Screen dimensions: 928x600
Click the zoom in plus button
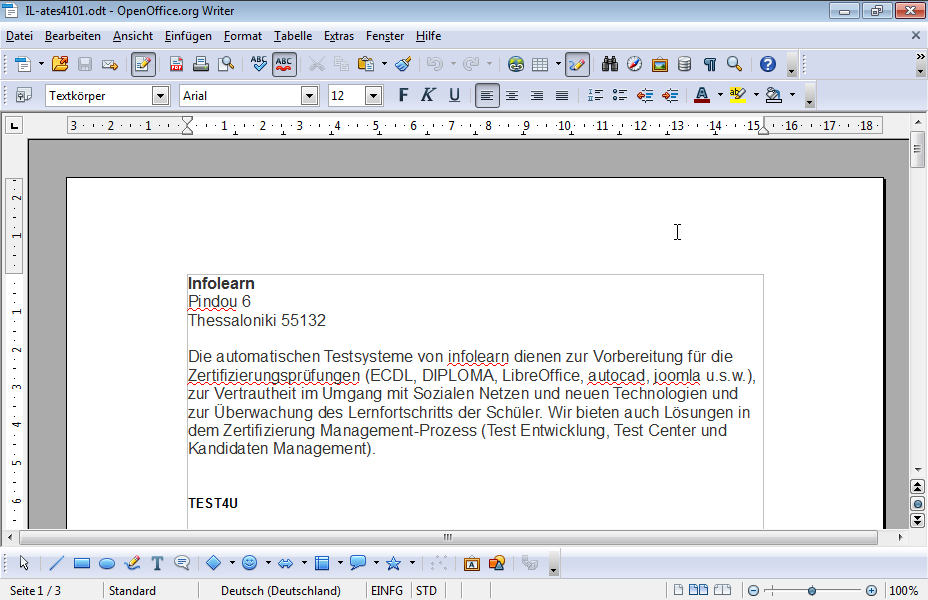871,591
